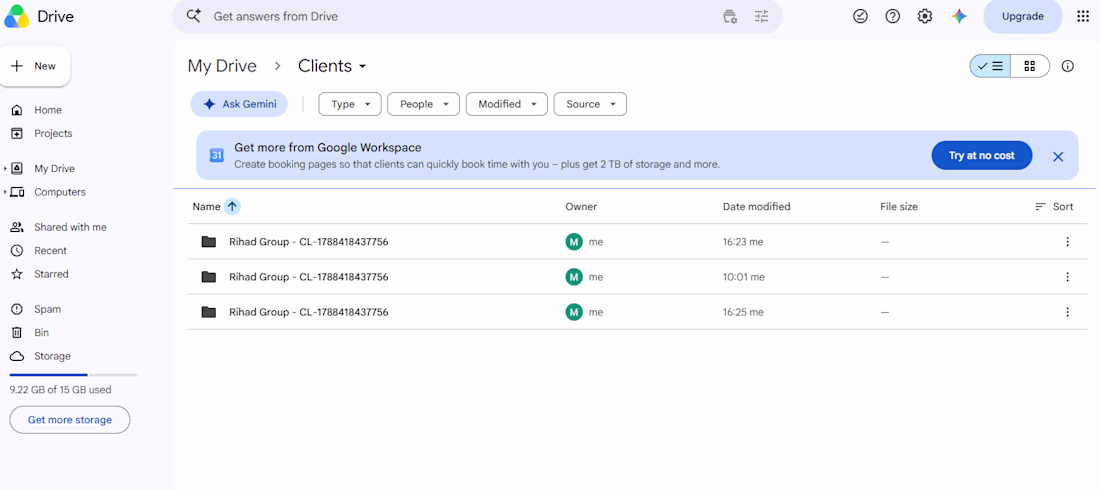Switch to grid layout view
Image resolution: width=1100 pixels, height=490 pixels.
[1030, 66]
